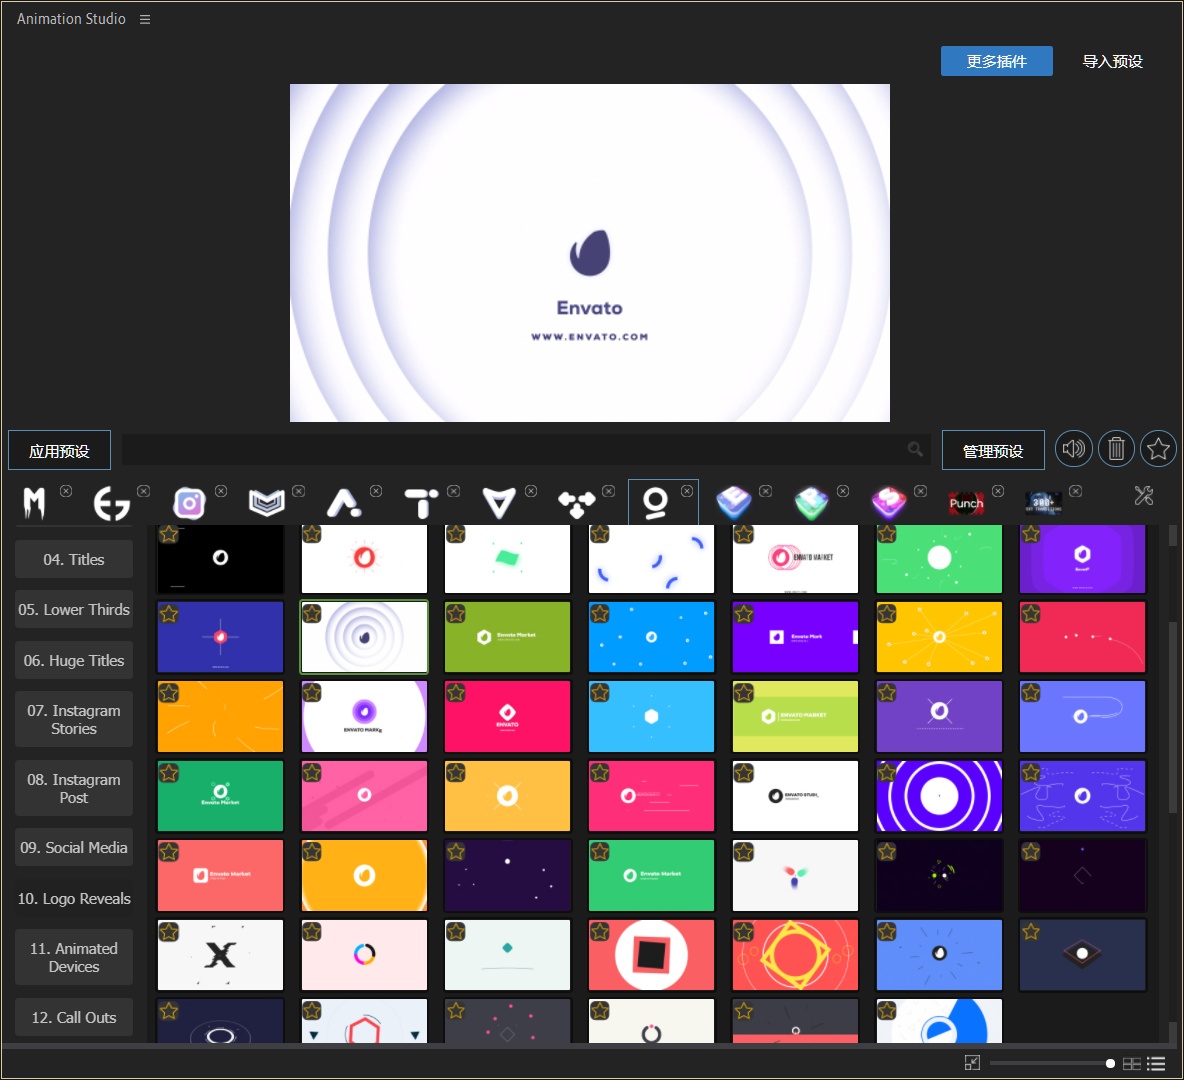This screenshot has width=1184, height=1080.
Task: Remove the M-logo pack with its X
Action: [x=66, y=491]
